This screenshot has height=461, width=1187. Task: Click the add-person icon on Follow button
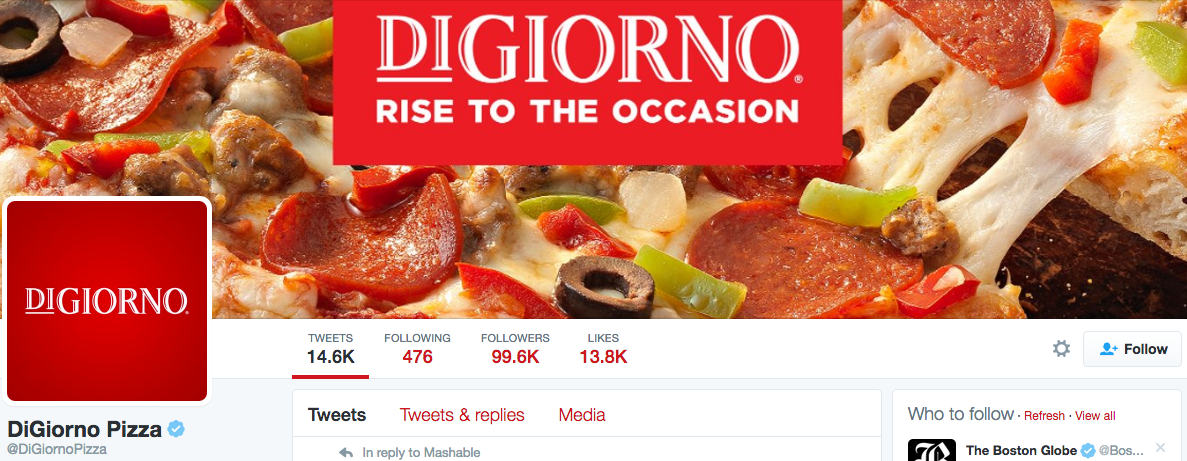(1109, 349)
